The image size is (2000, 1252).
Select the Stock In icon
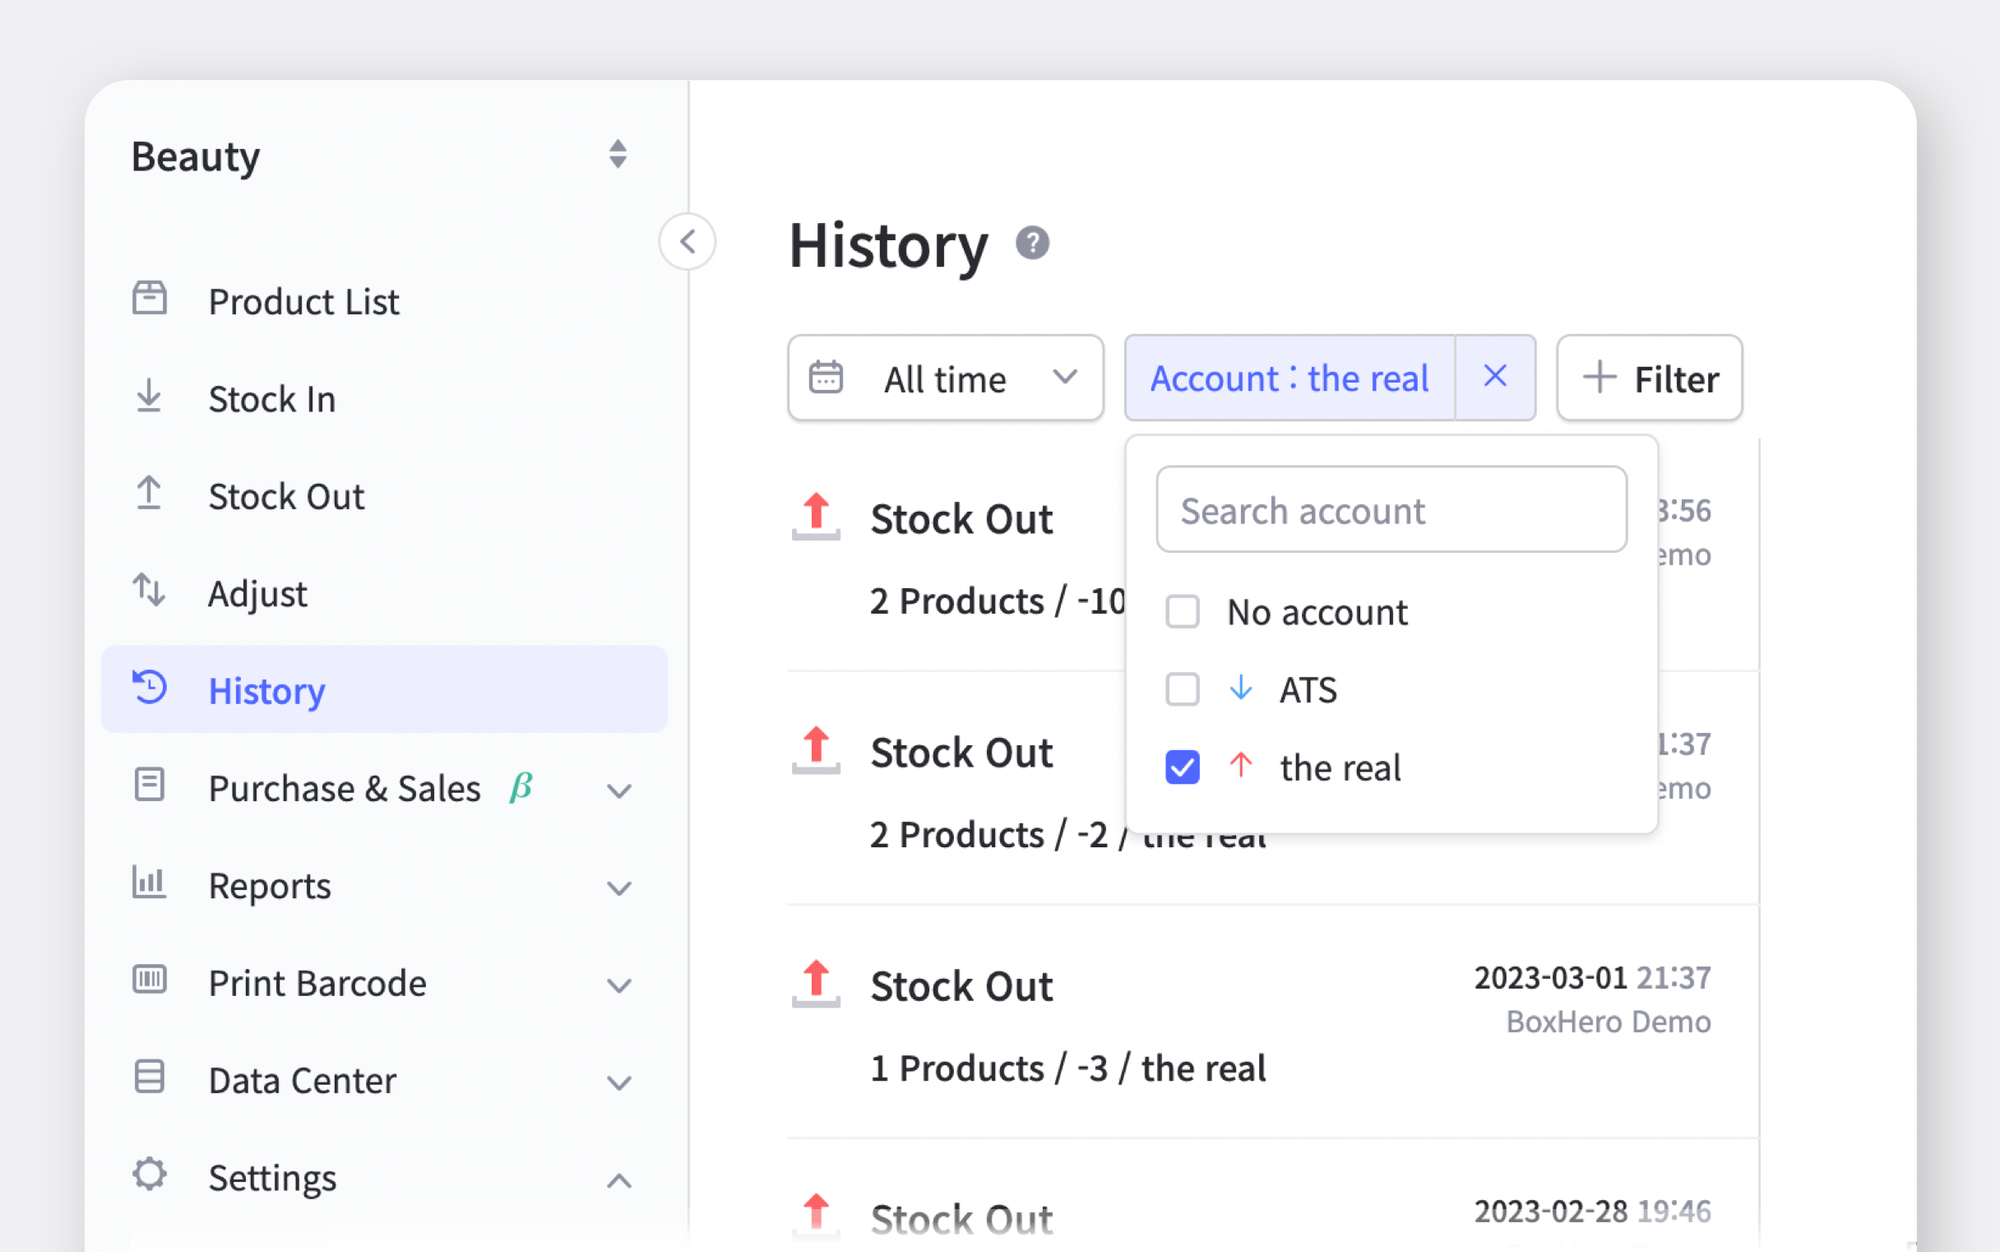point(149,396)
